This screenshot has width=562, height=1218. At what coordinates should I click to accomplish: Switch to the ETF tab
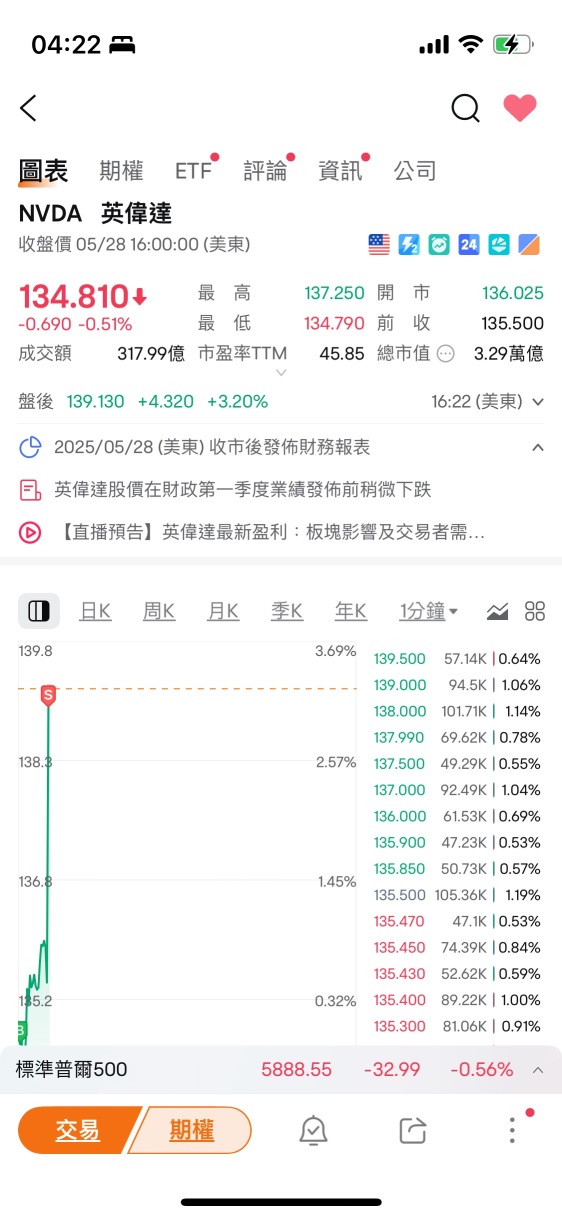click(x=194, y=171)
